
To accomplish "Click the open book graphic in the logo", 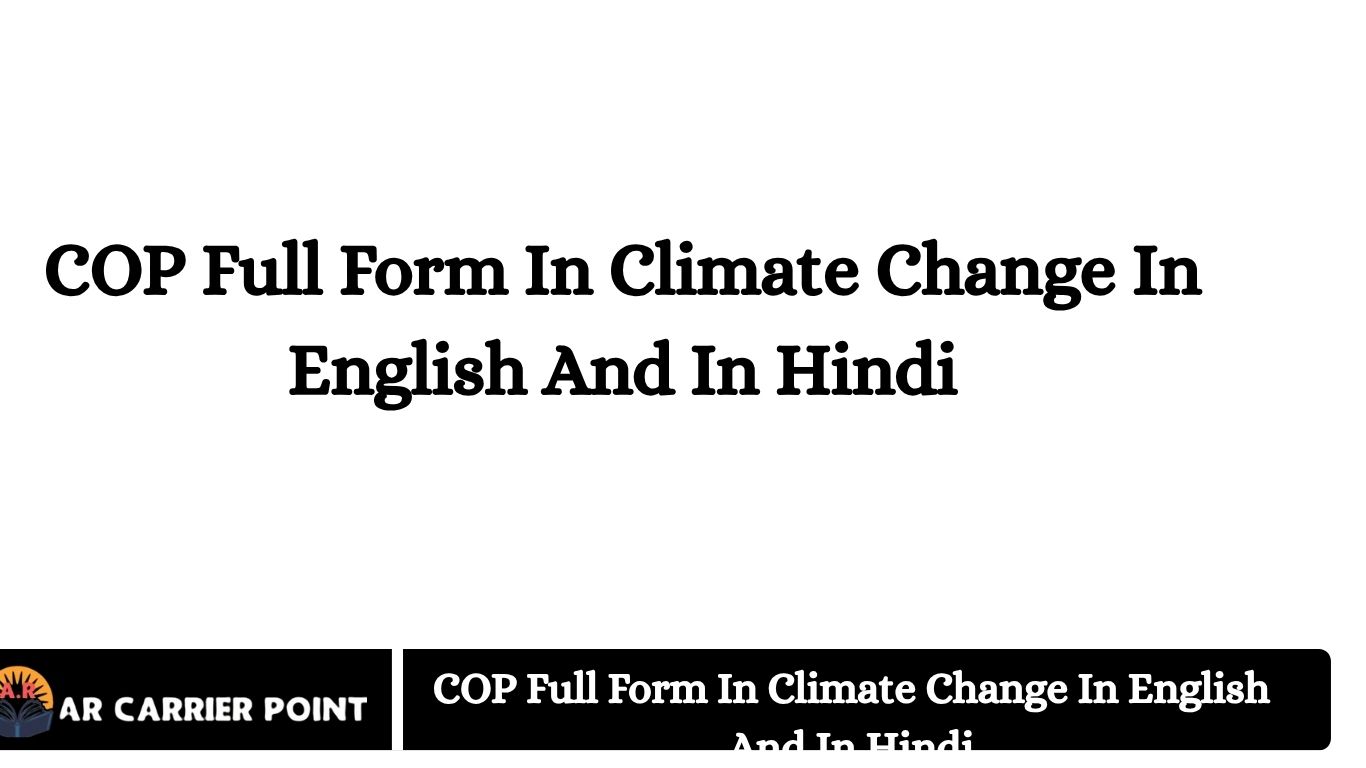I will (x=26, y=719).
